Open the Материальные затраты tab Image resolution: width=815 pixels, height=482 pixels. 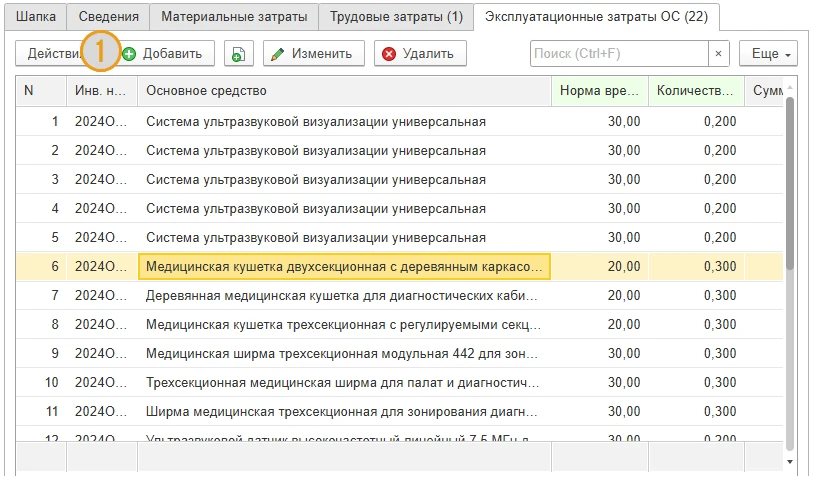click(x=234, y=17)
